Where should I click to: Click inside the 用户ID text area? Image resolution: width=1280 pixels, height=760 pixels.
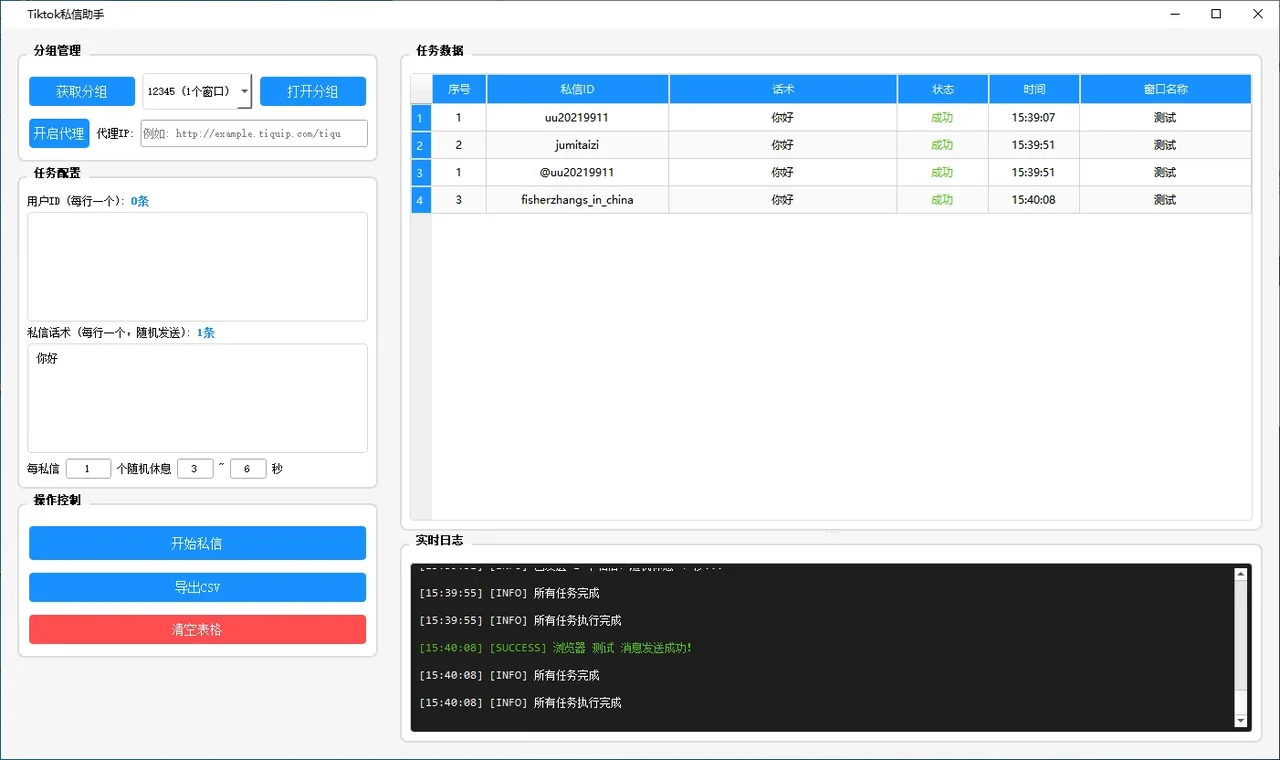pos(197,266)
